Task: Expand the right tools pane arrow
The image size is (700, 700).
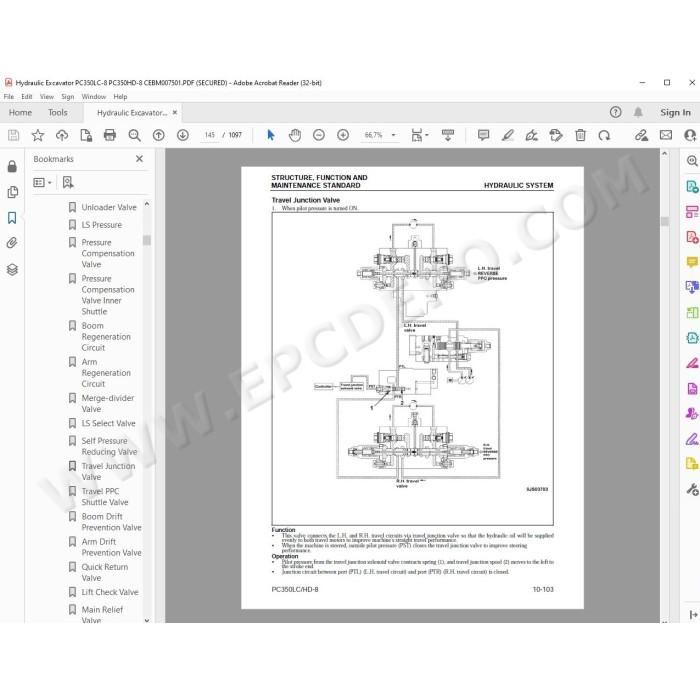Action: click(x=693, y=615)
